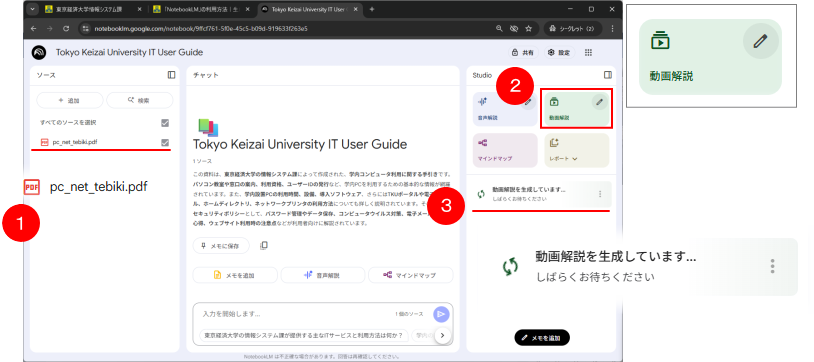The width and height of the screenshot is (814, 362).
Task: Select the Tokyo Keizai University IT User browser tab
Action: [x=309, y=9]
